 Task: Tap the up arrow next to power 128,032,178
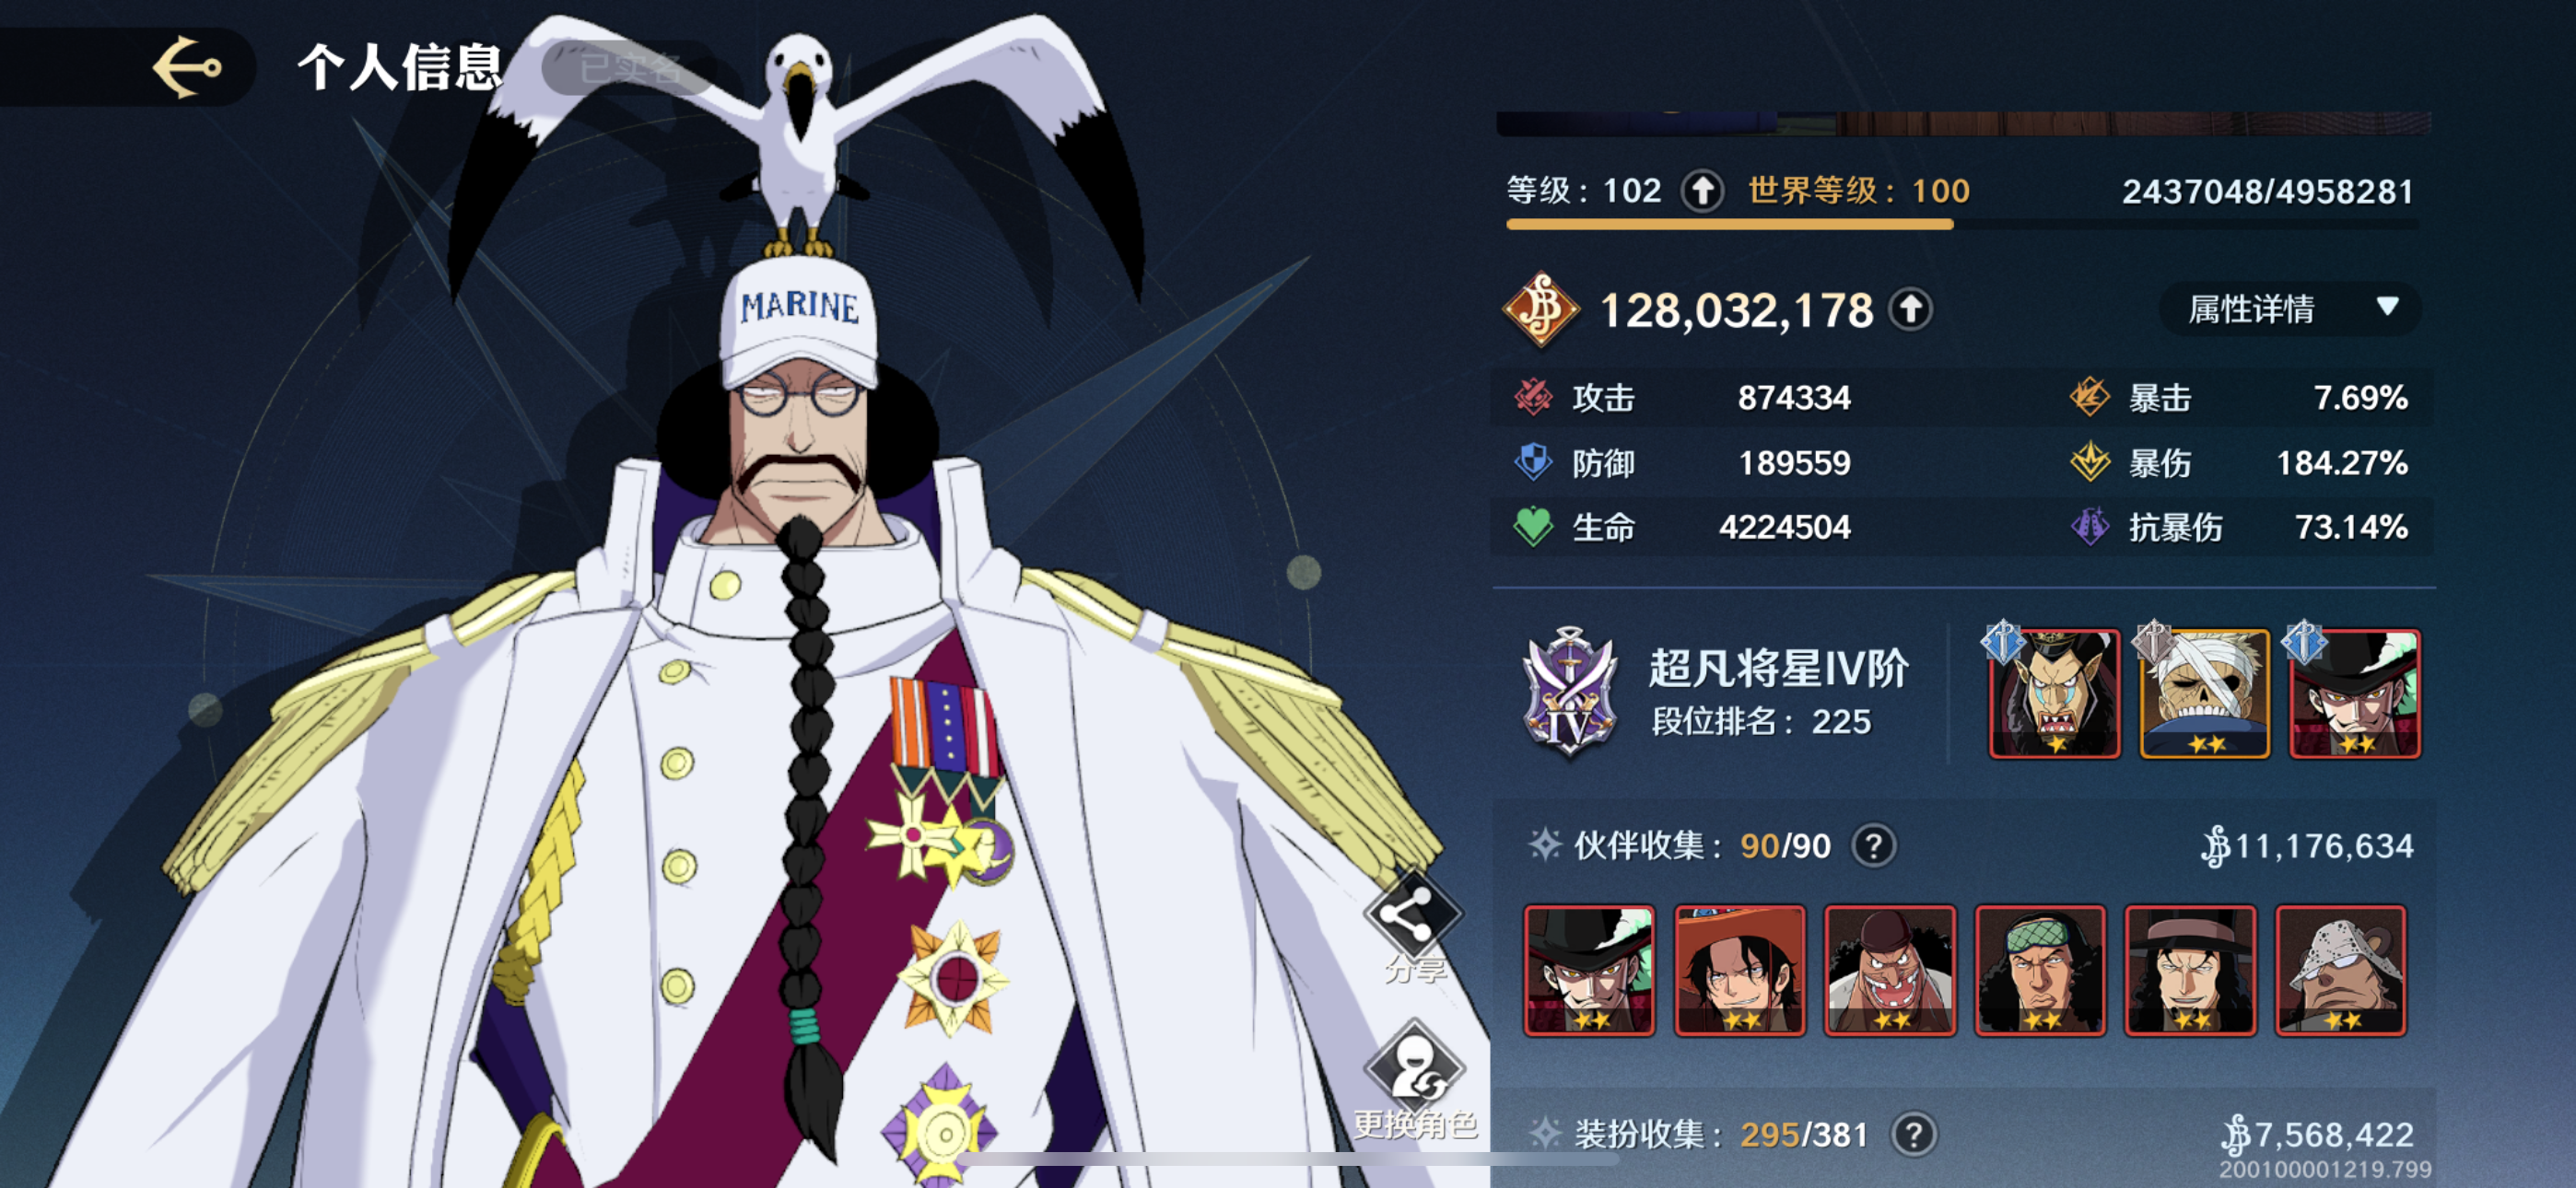click(1910, 309)
